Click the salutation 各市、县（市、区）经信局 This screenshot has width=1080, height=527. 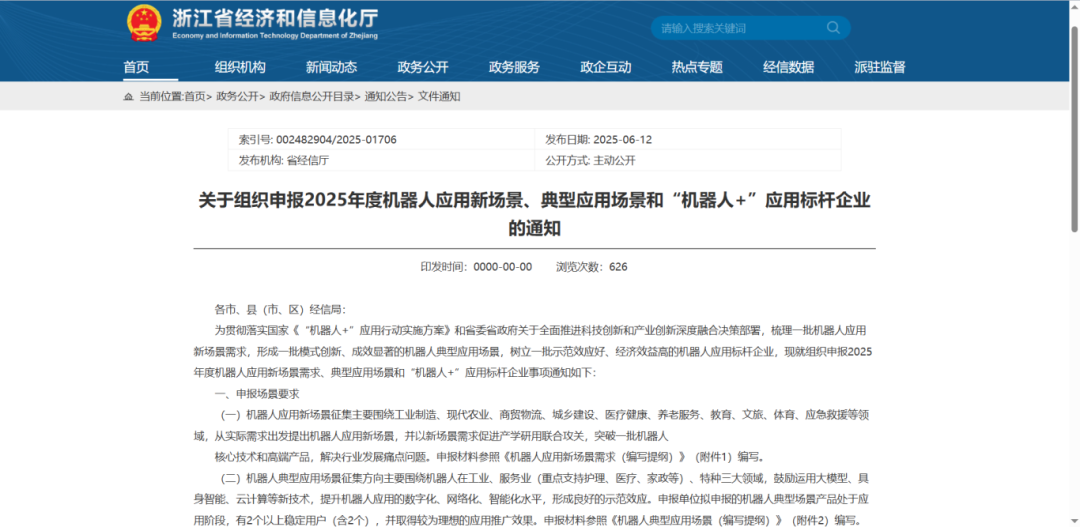coord(281,310)
